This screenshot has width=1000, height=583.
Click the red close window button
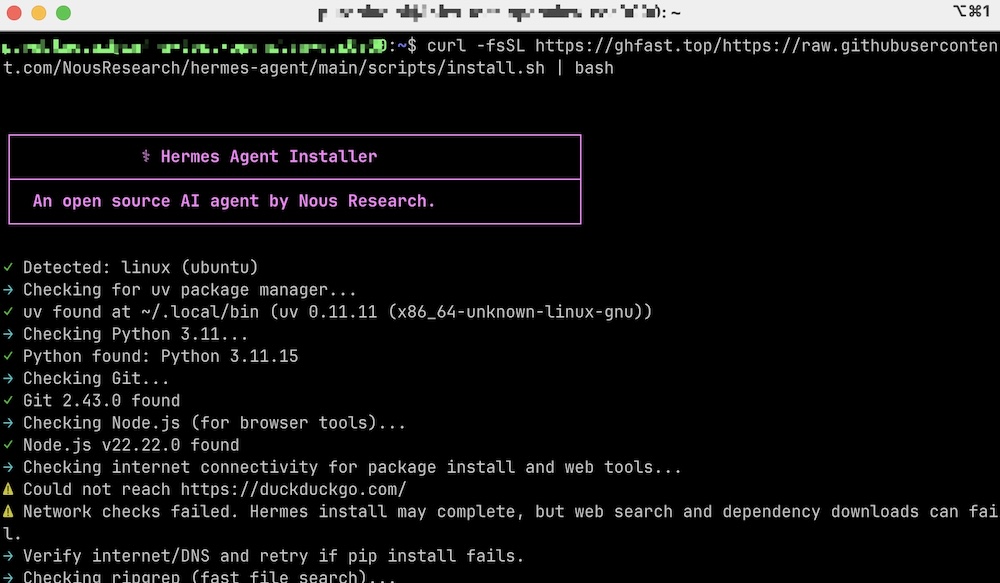[14, 13]
